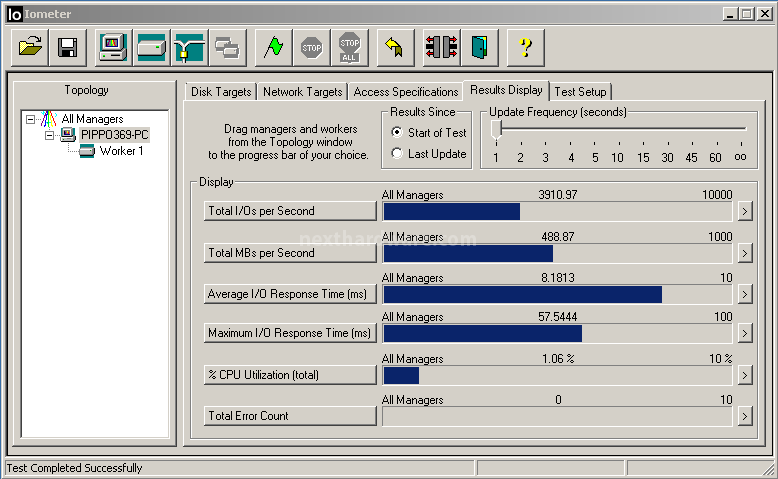Select Worker 1 in Topology tree
This screenshot has width=778, height=479.
coord(122,151)
